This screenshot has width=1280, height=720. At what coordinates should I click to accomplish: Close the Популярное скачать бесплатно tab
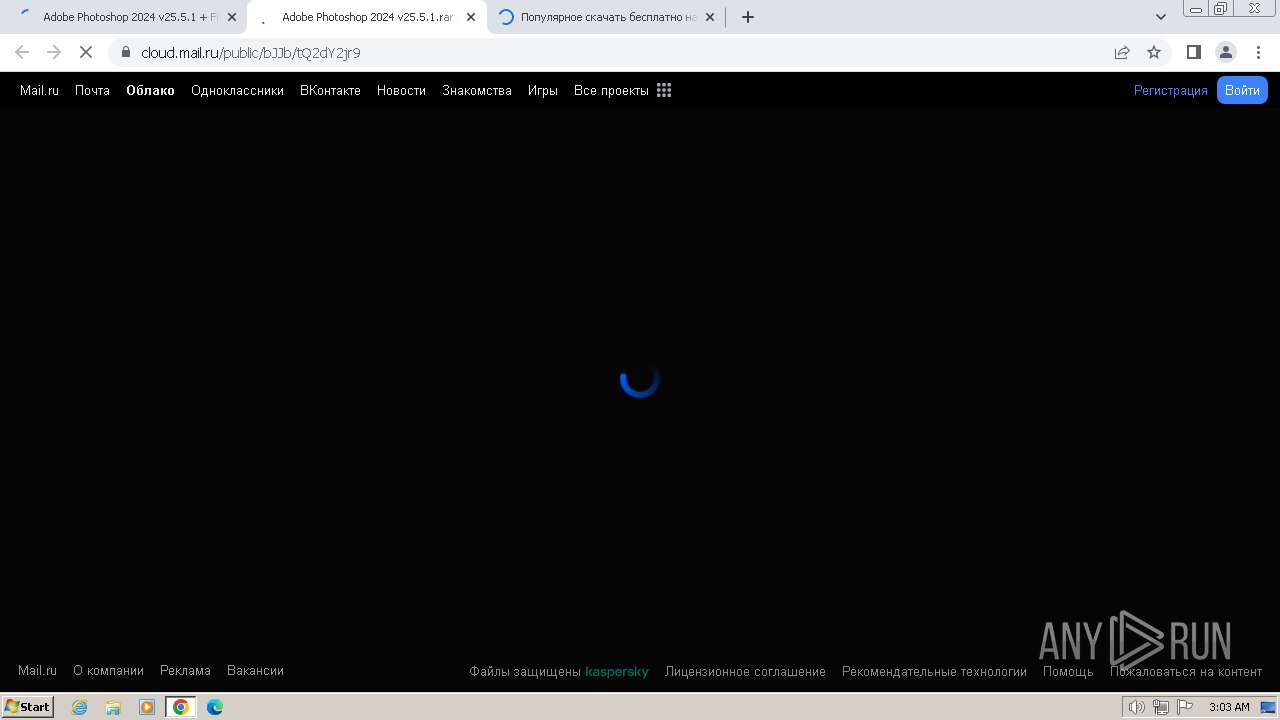pyautogui.click(x=710, y=17)
